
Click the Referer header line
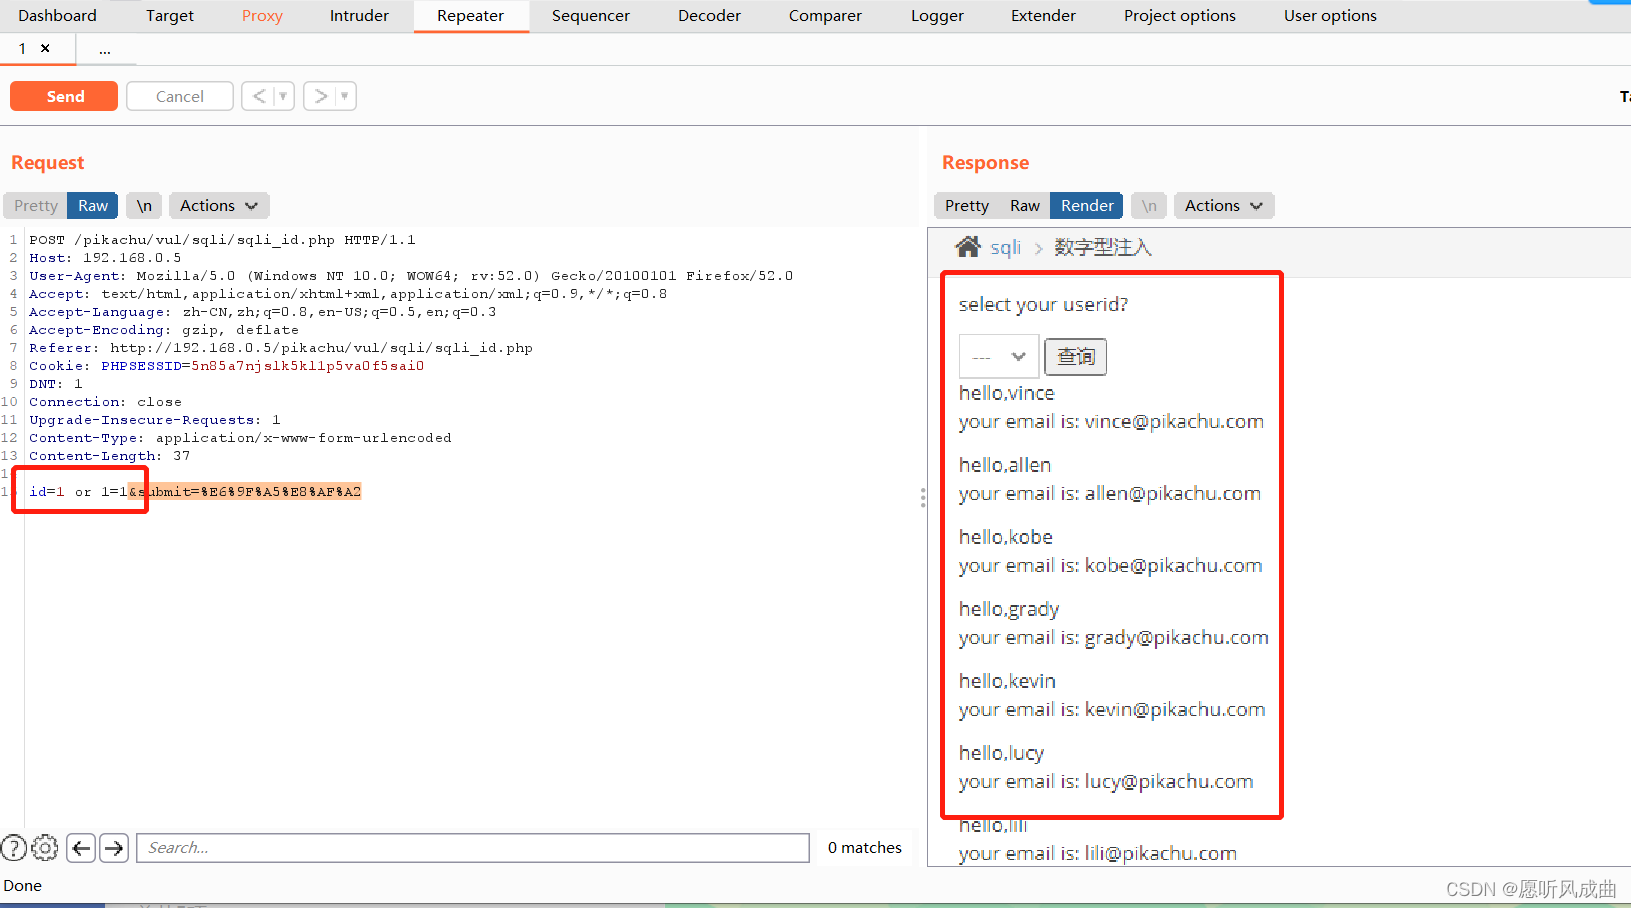(x=281, y=348)
